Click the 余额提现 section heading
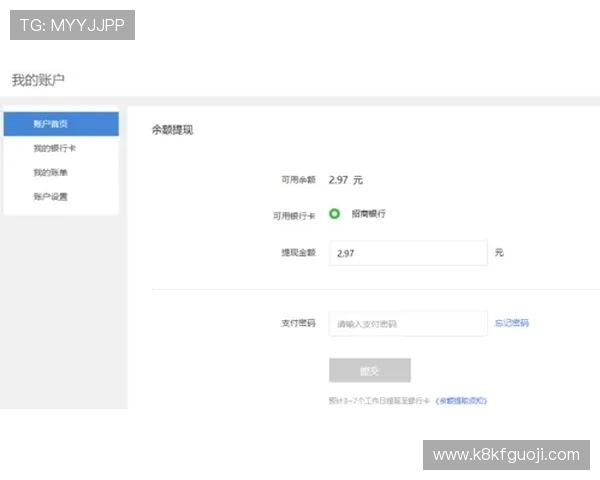This screenshot has width=600, height=480. (173, 130)
